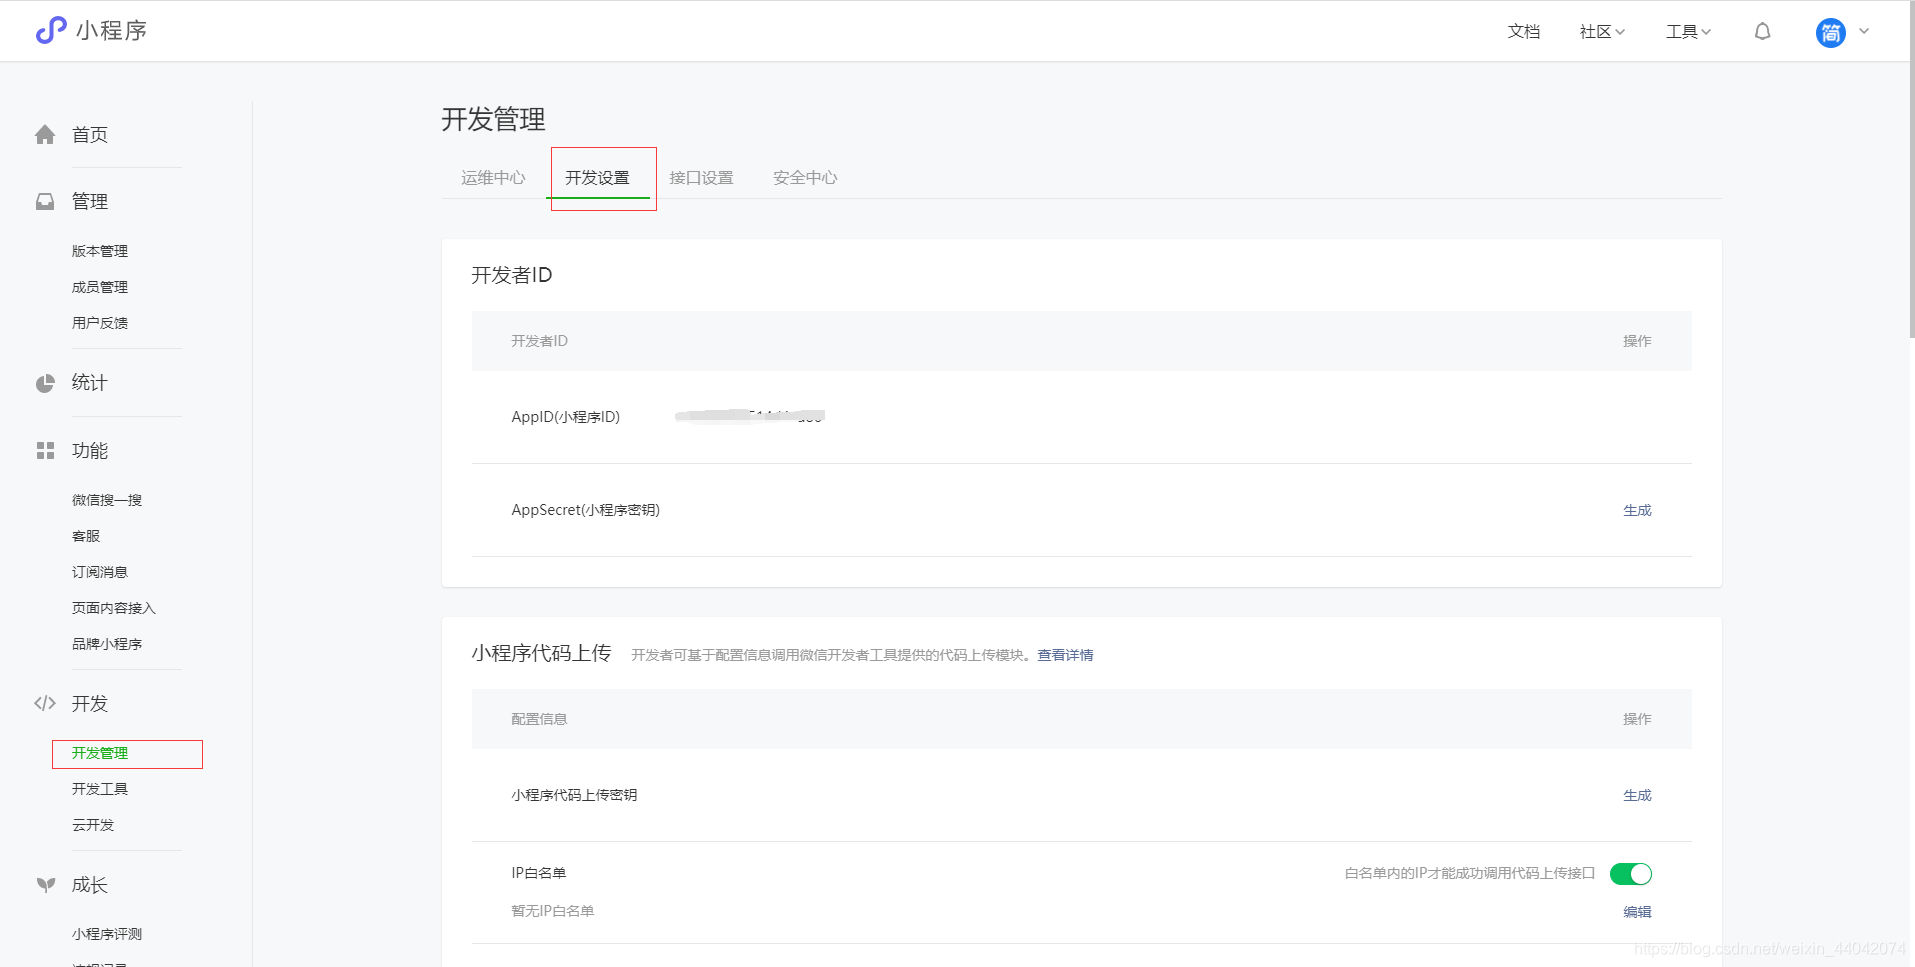The height and width of the screenshot is (967, 1915).
Task: Open the notification bell
Action: coord(1762,32)
